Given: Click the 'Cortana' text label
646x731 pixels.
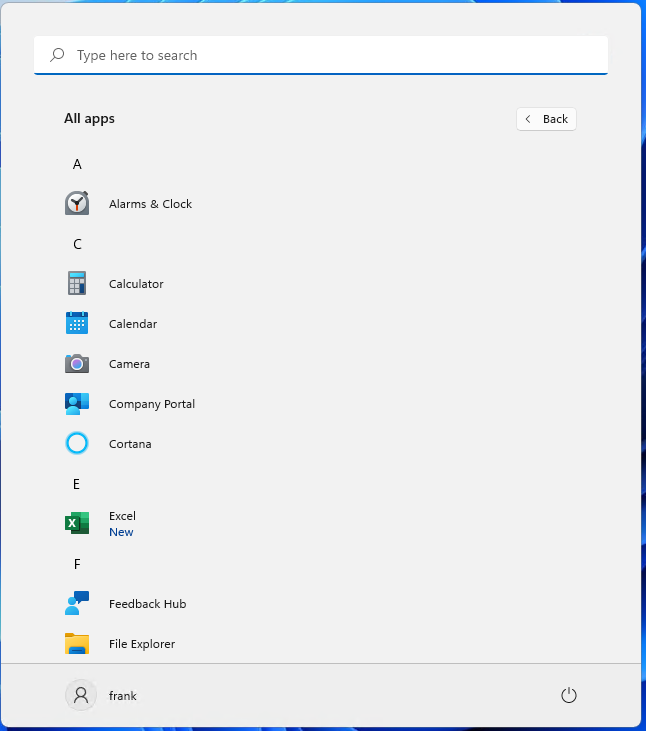Looking at the screenshot, I should pyautogui.click(x=130, y=444).
